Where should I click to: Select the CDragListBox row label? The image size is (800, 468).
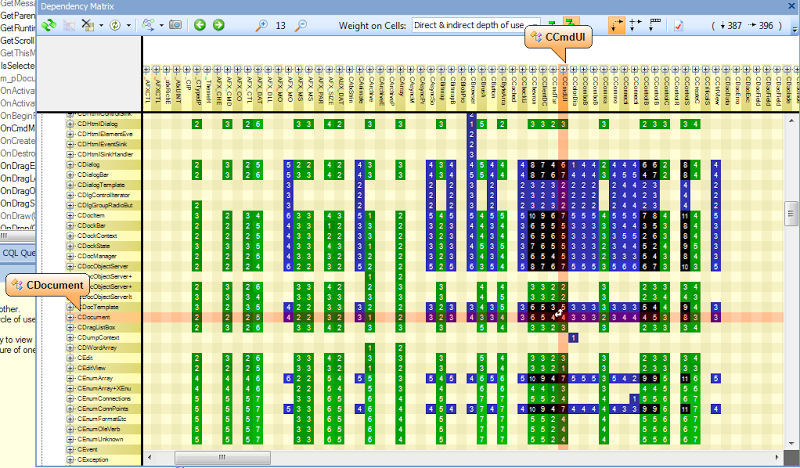(96, 328)
